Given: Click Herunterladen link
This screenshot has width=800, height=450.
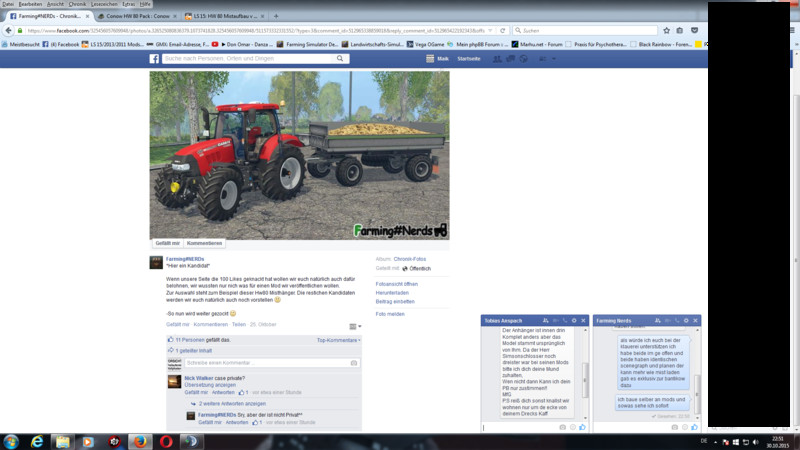Looking at the screenshot, I should pos(392,293).
